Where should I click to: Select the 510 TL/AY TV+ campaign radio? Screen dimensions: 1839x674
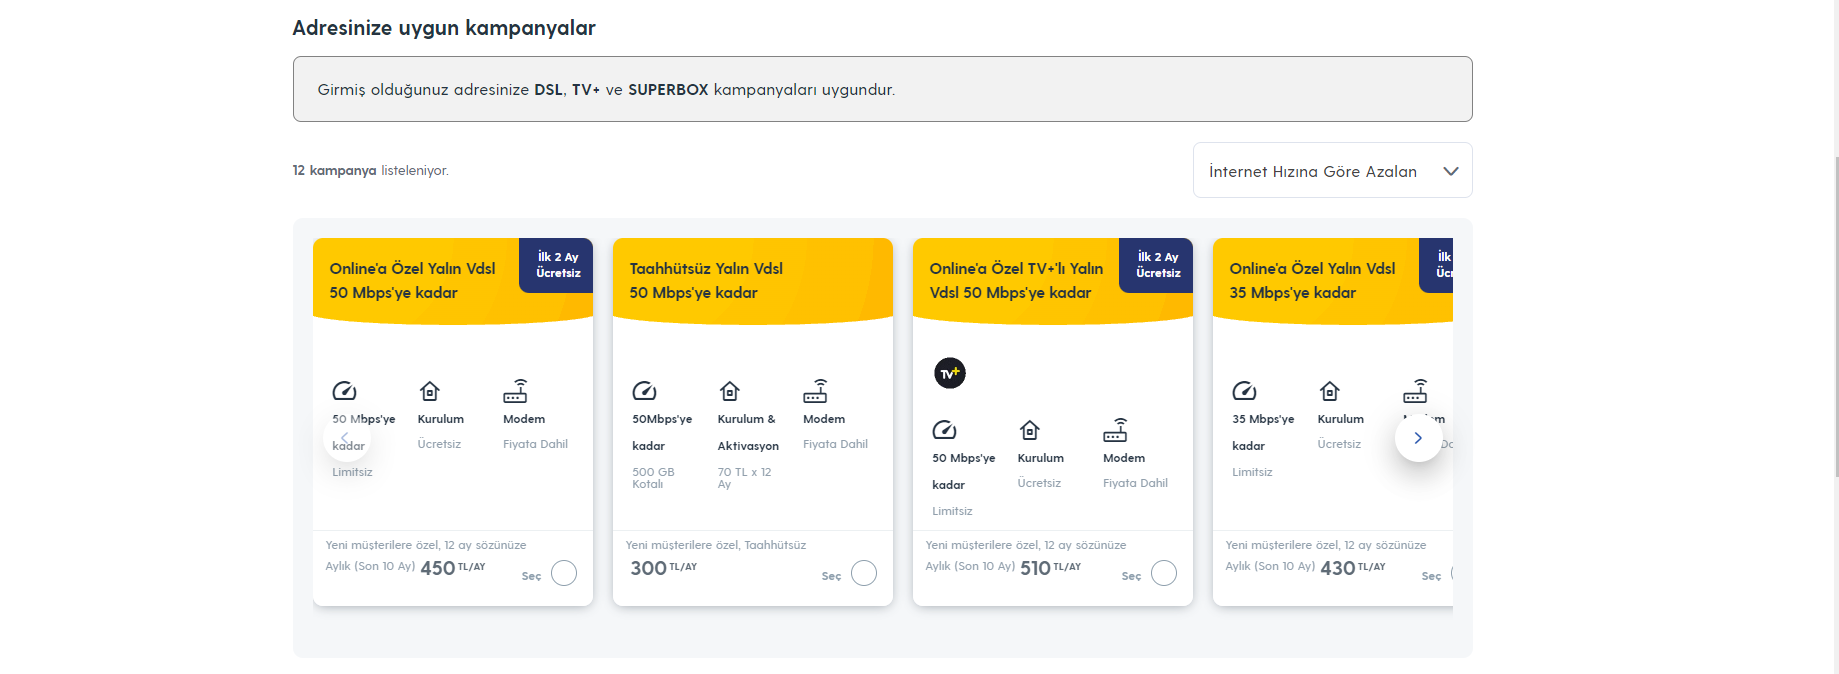(1164, 573)
